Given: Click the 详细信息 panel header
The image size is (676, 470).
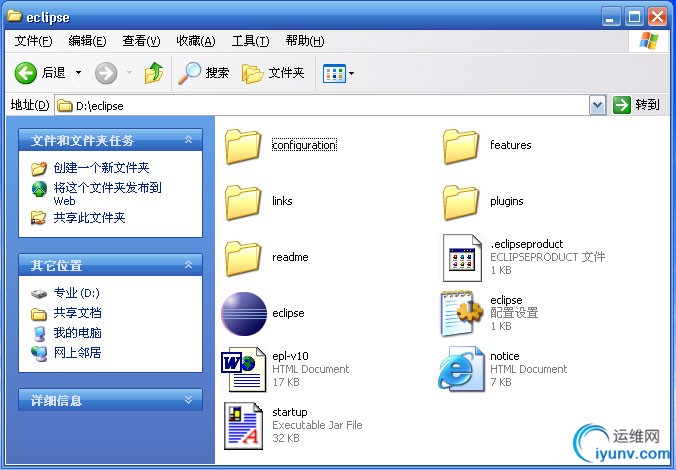Looking at the screenshot, I should pyautogui.click(x=110, y=400).
